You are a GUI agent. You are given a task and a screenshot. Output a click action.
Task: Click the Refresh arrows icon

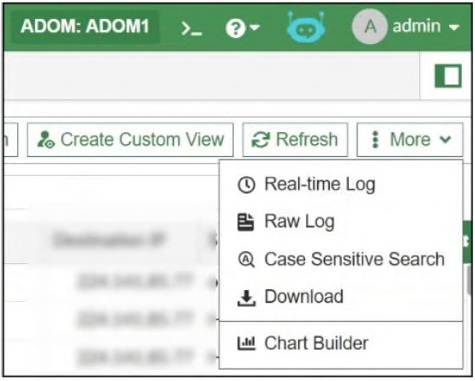coord(260,139)
